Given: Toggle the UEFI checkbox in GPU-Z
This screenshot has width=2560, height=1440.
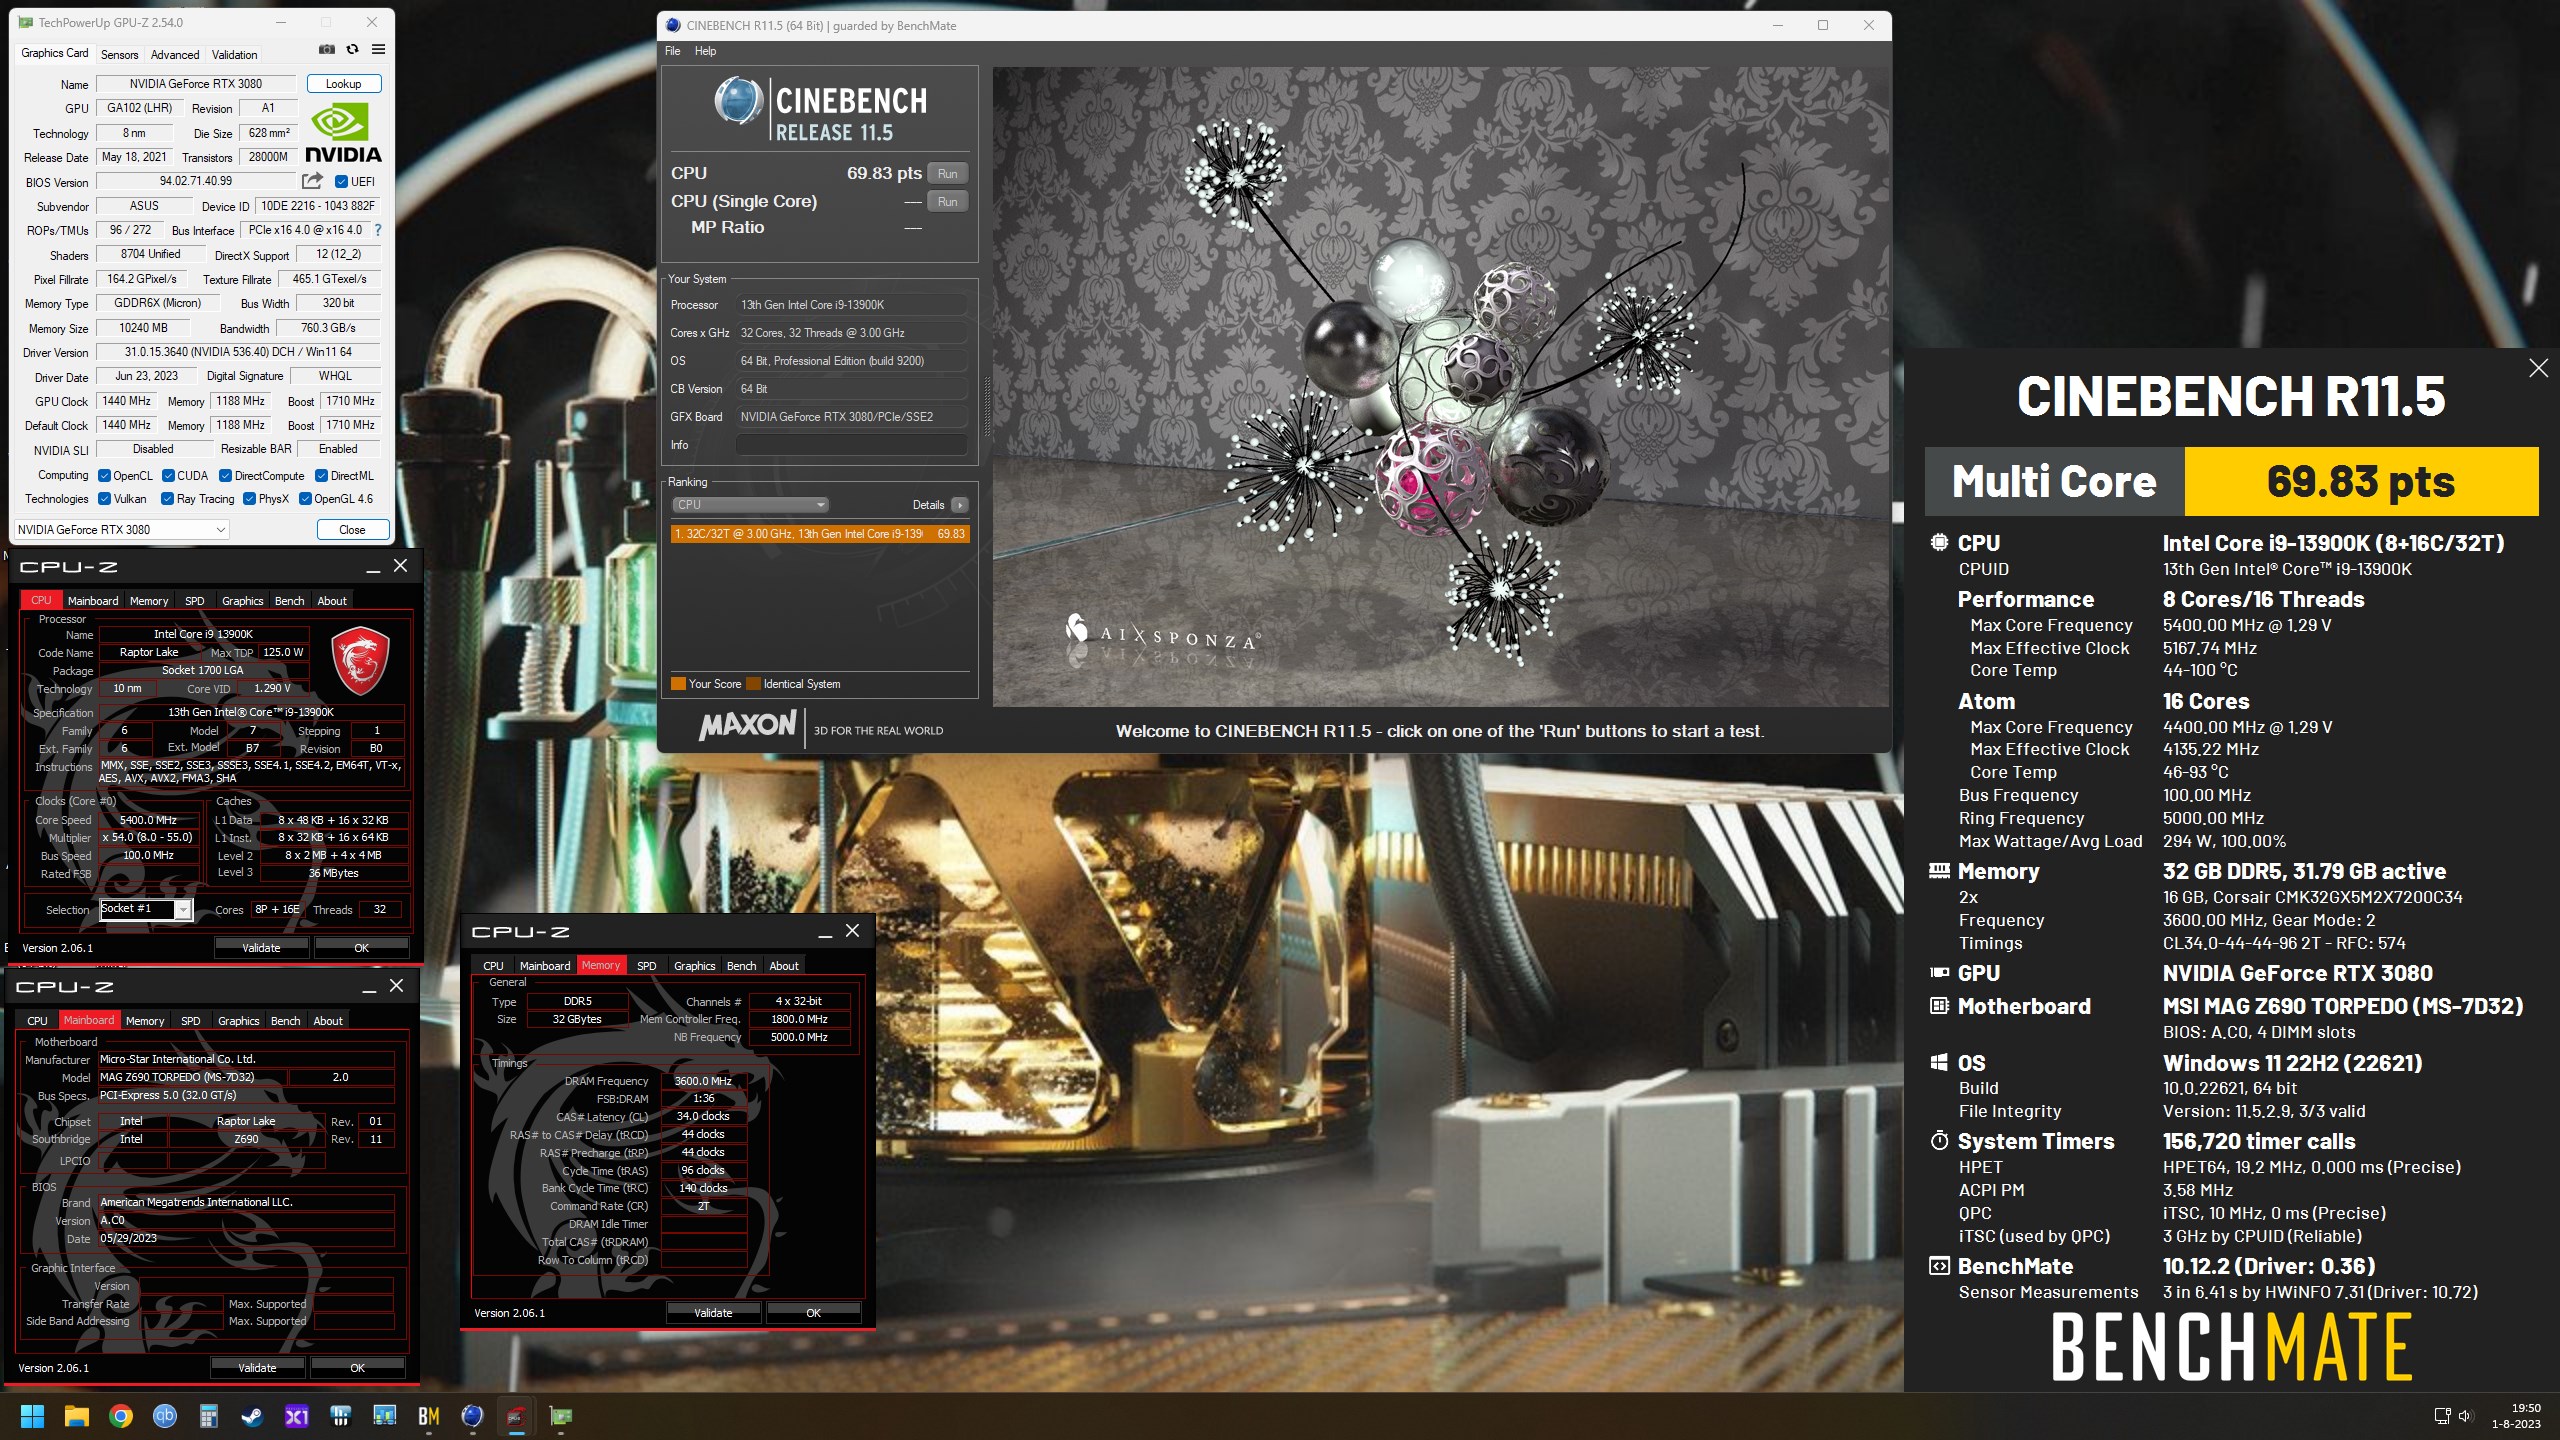Looking at the screenshot, I should [341, 181].
